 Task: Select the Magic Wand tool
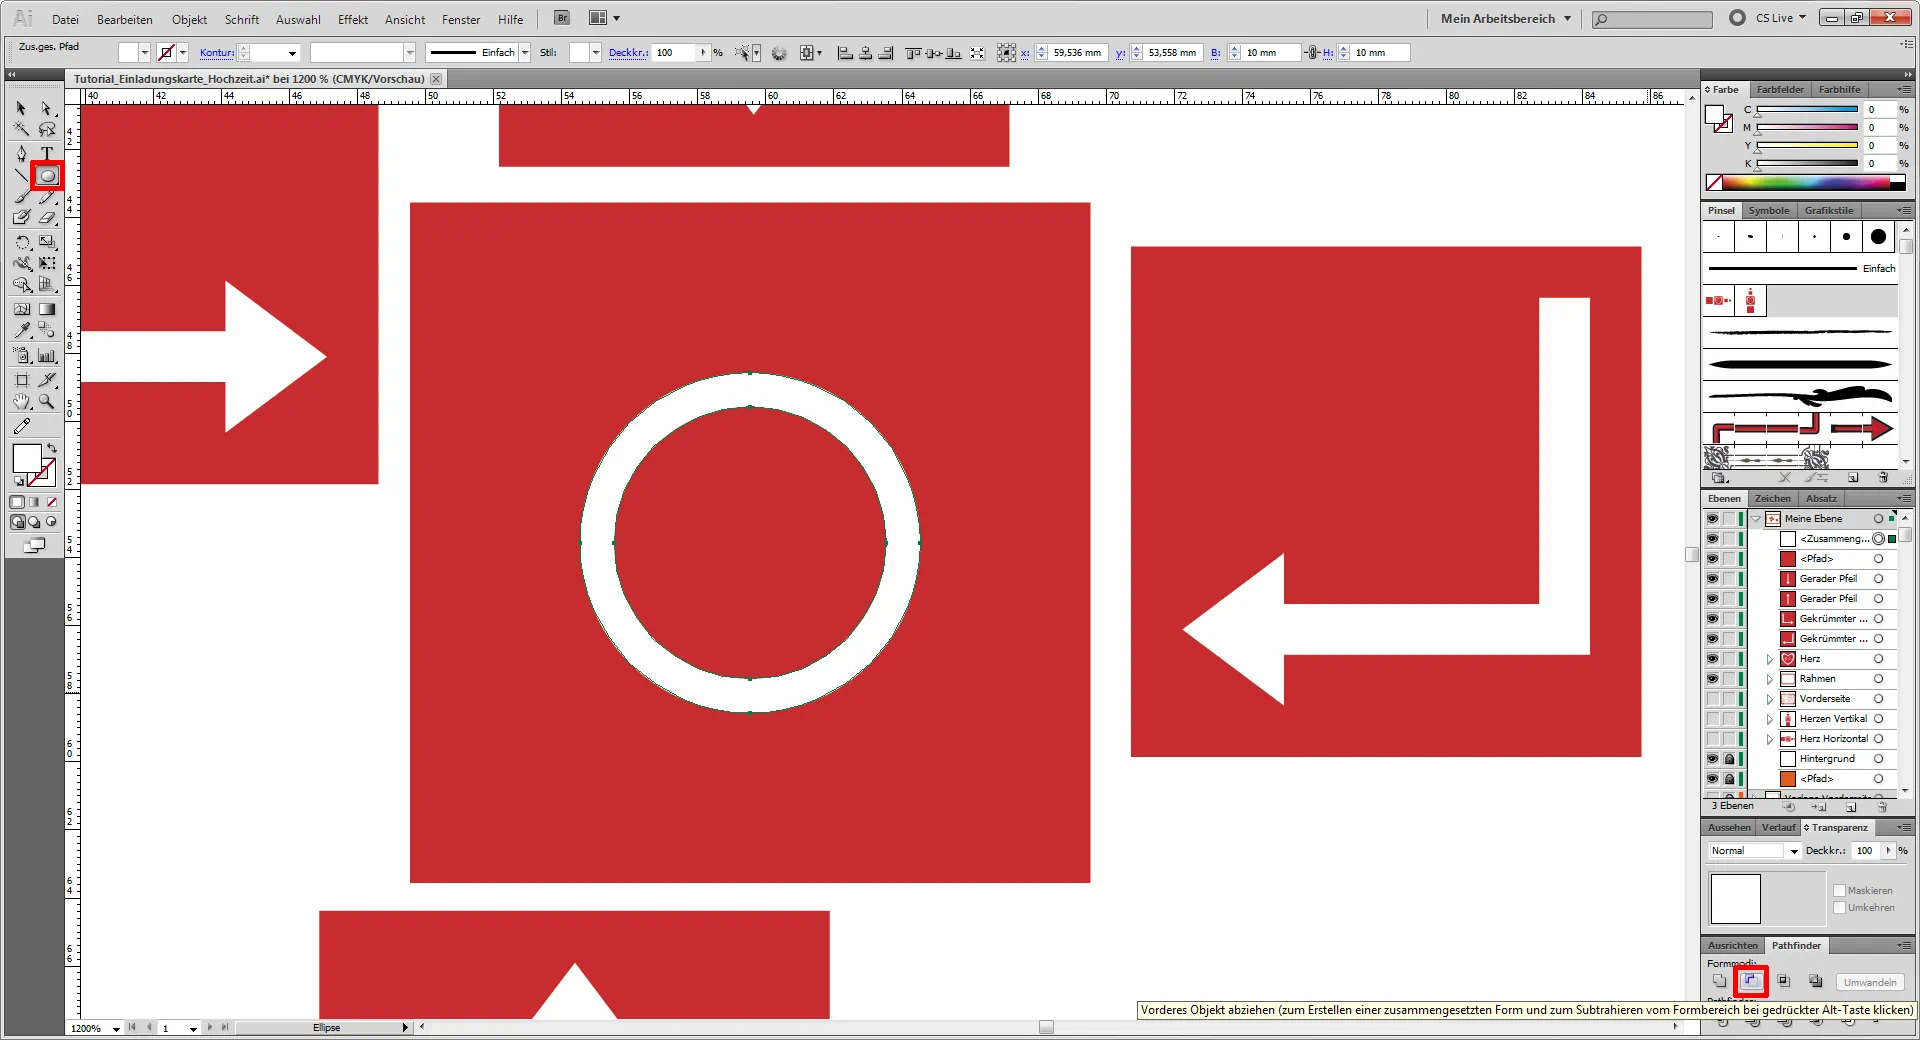[22, 129]
